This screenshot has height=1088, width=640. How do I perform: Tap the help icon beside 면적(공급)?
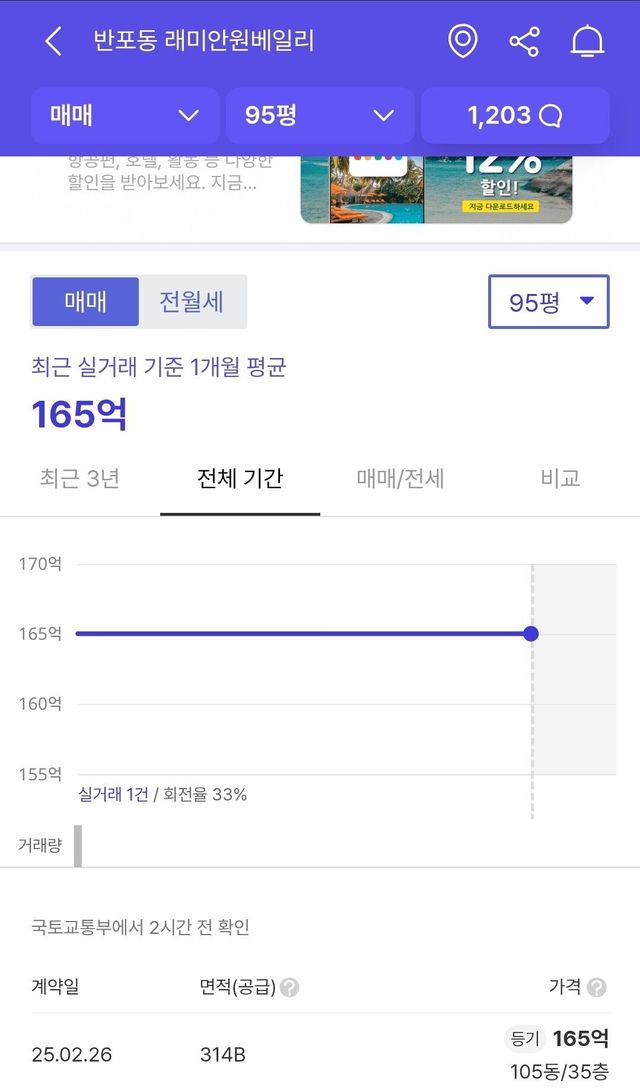(290, 988)
